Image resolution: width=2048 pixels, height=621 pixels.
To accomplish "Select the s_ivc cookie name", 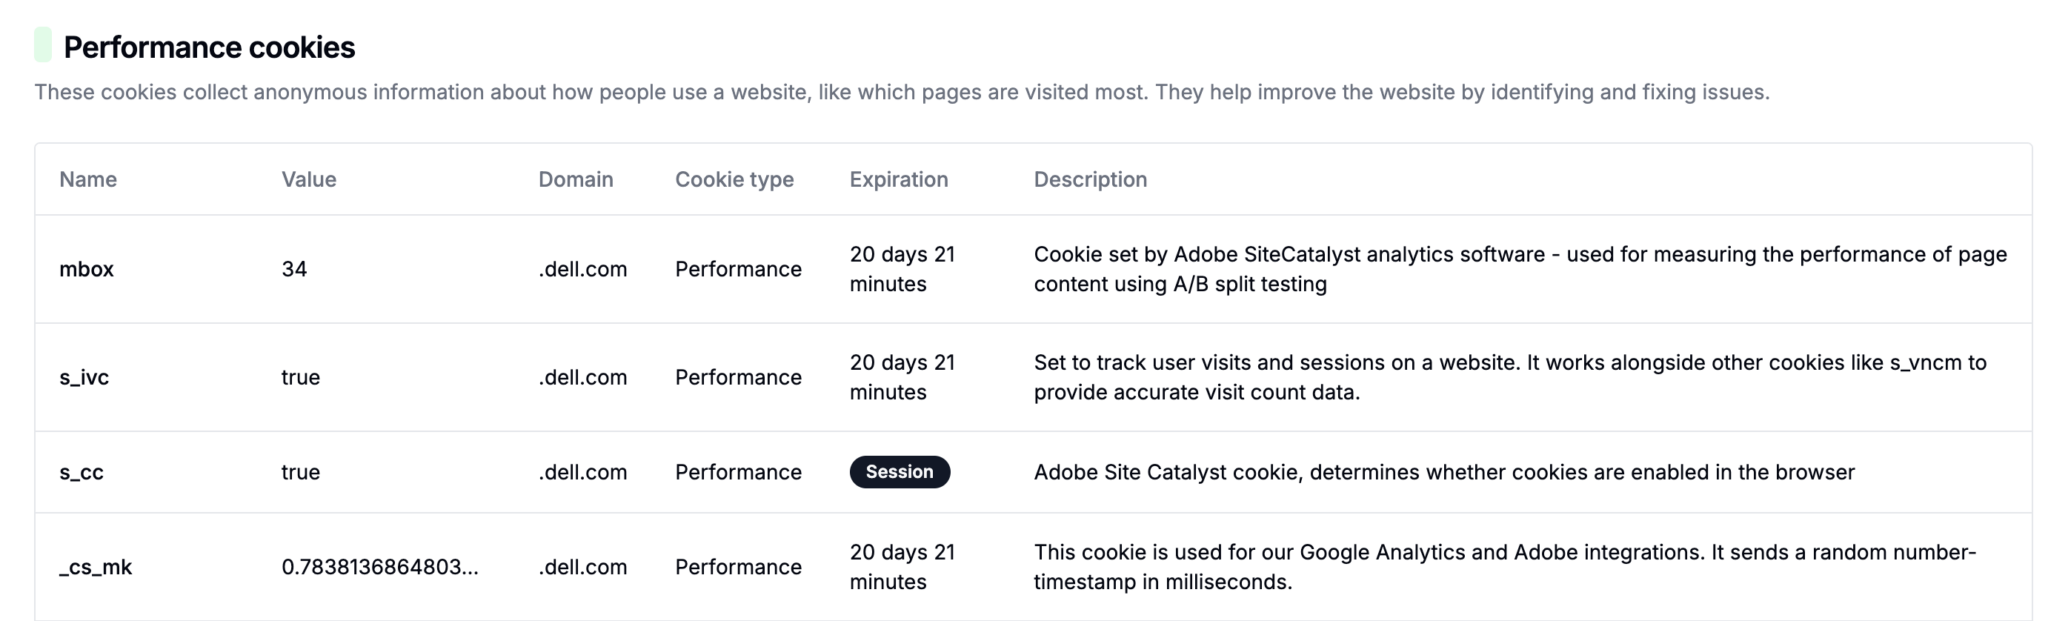I will [x=84, y=377].
